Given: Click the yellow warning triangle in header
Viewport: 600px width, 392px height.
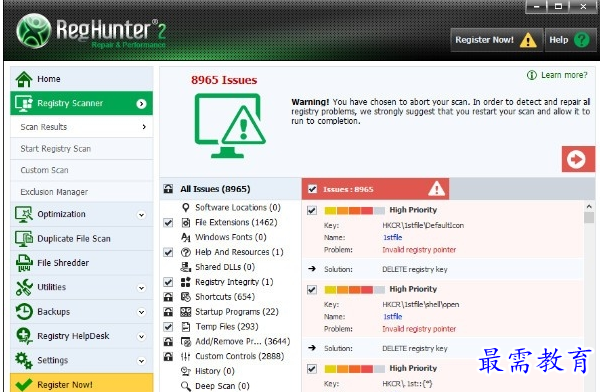Looking at the screenshot, I should coord(528,40).
